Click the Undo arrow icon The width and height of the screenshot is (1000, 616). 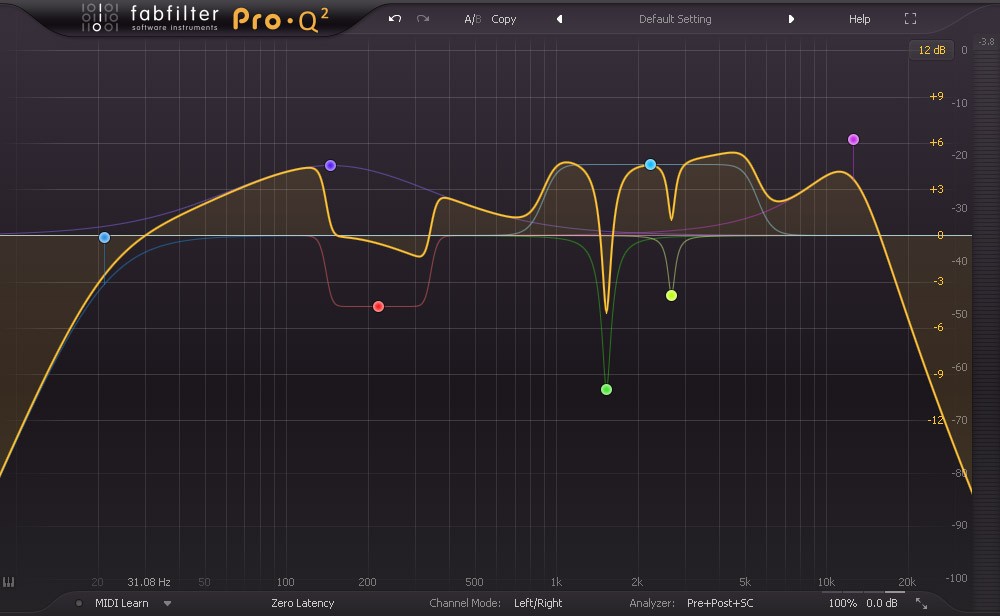pyautogui.click(x=395, y=18)
